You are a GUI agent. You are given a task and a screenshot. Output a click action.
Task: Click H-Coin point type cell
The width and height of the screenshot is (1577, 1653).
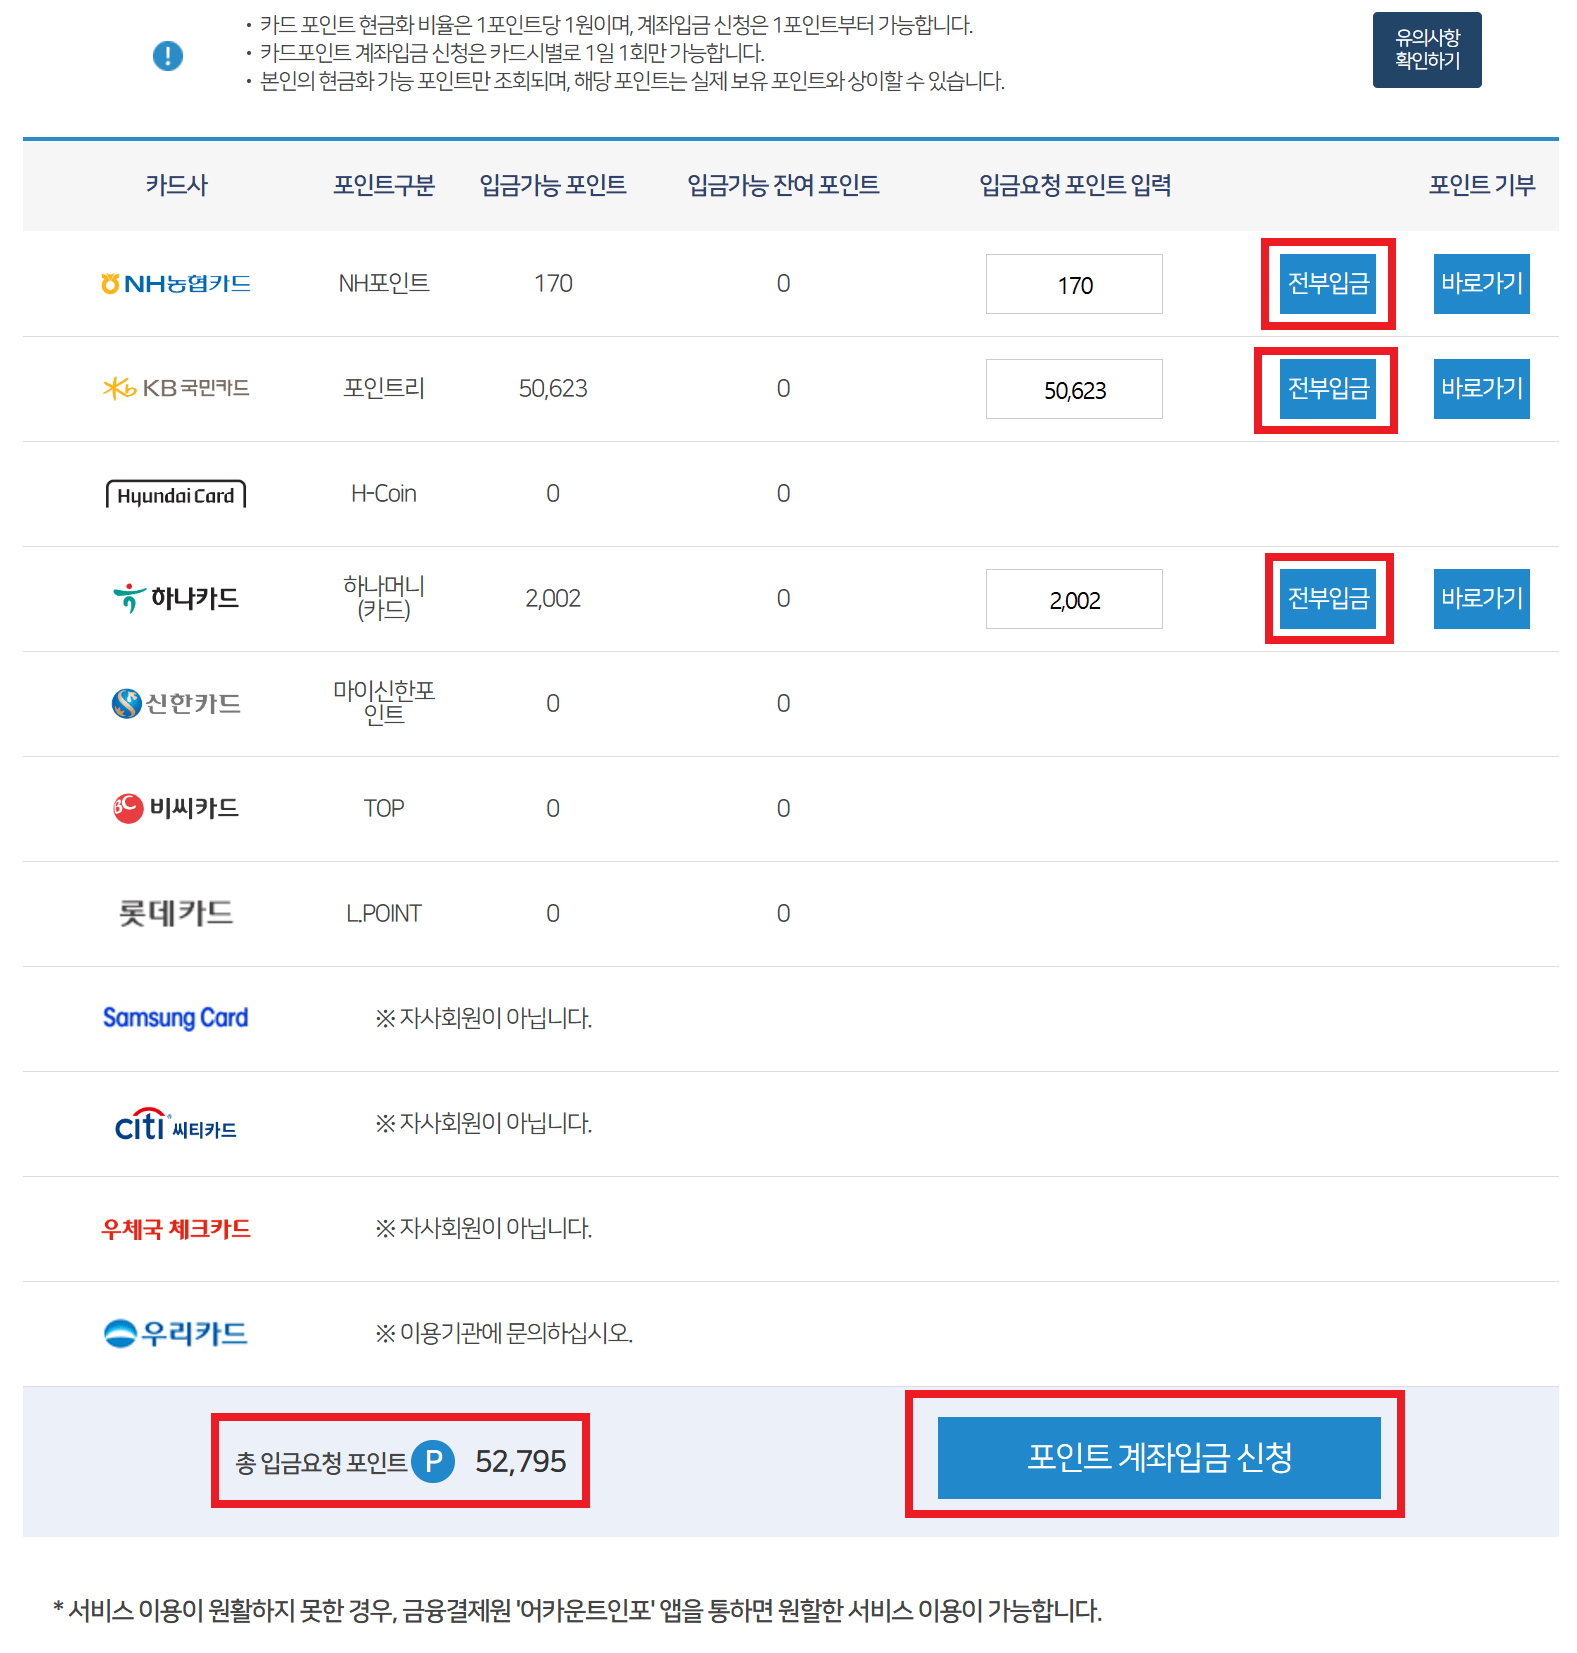point(384,494)
